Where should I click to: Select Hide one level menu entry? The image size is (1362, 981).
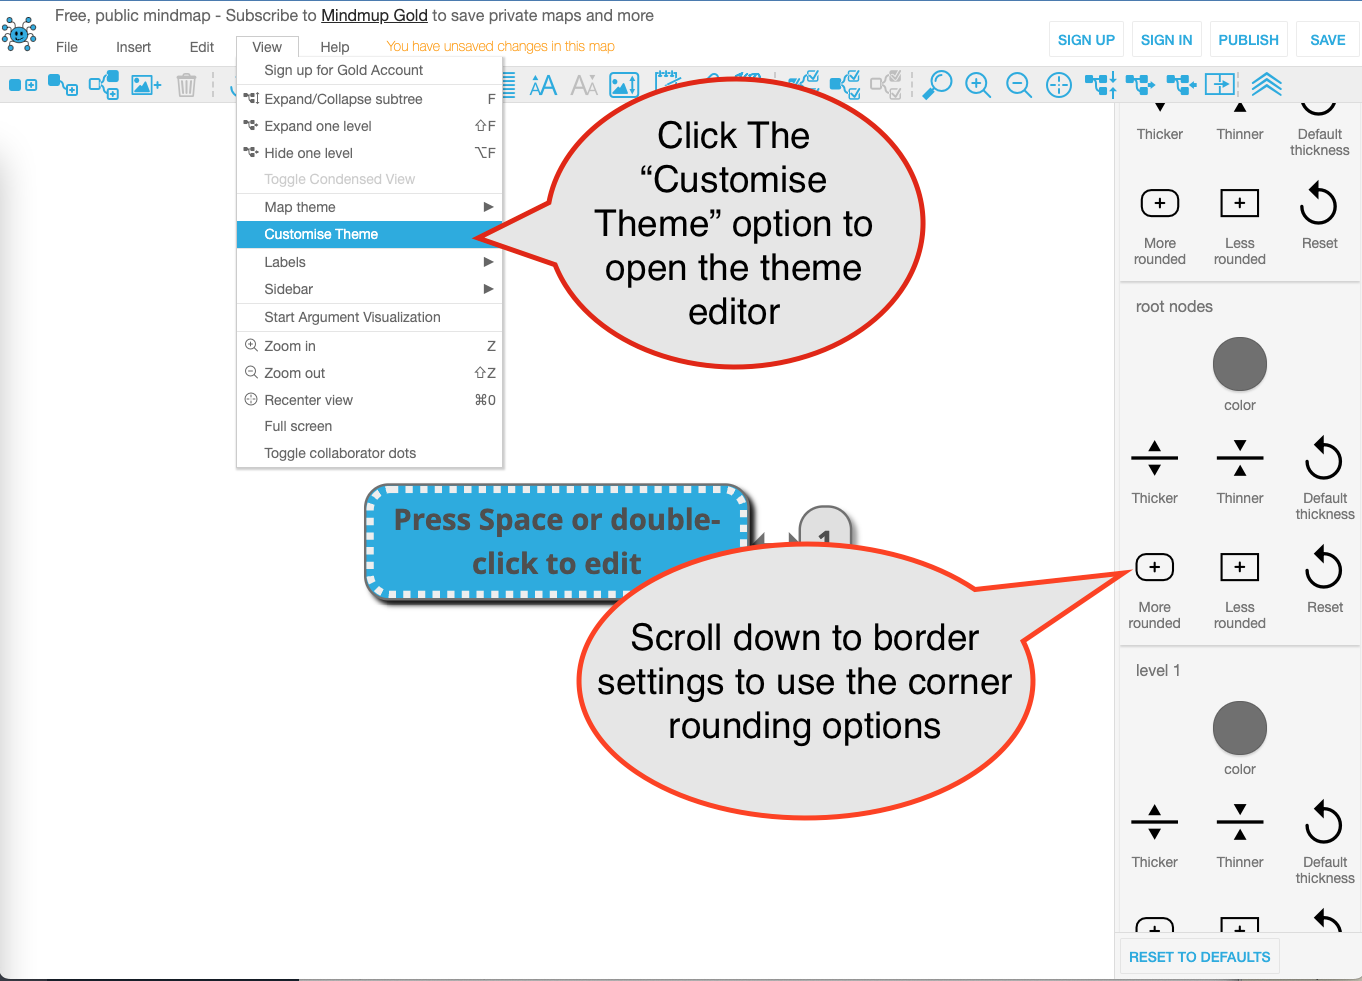369,153
